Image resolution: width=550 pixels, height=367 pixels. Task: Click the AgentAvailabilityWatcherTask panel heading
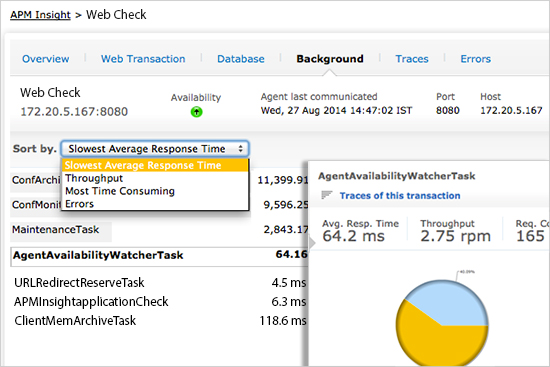[x=397, y=176]
